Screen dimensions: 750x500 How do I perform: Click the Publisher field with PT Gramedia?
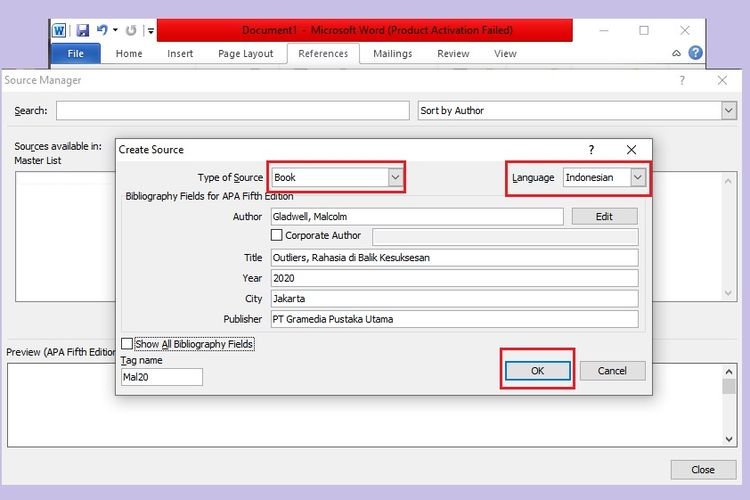tap(454, 319)
